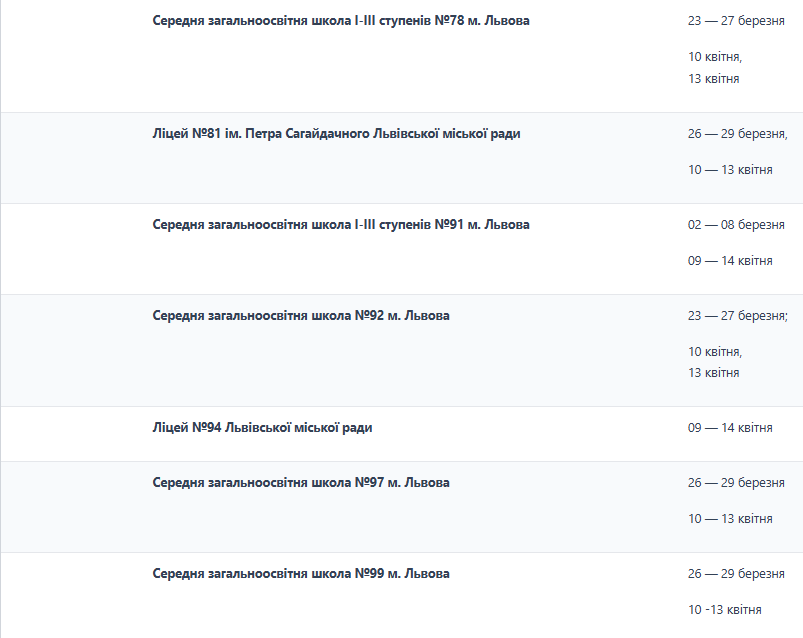This screenshot has width=803, height=638.
Task: Click the 23 — 27 березня date for school №78
Action: [x=736, y=21]
